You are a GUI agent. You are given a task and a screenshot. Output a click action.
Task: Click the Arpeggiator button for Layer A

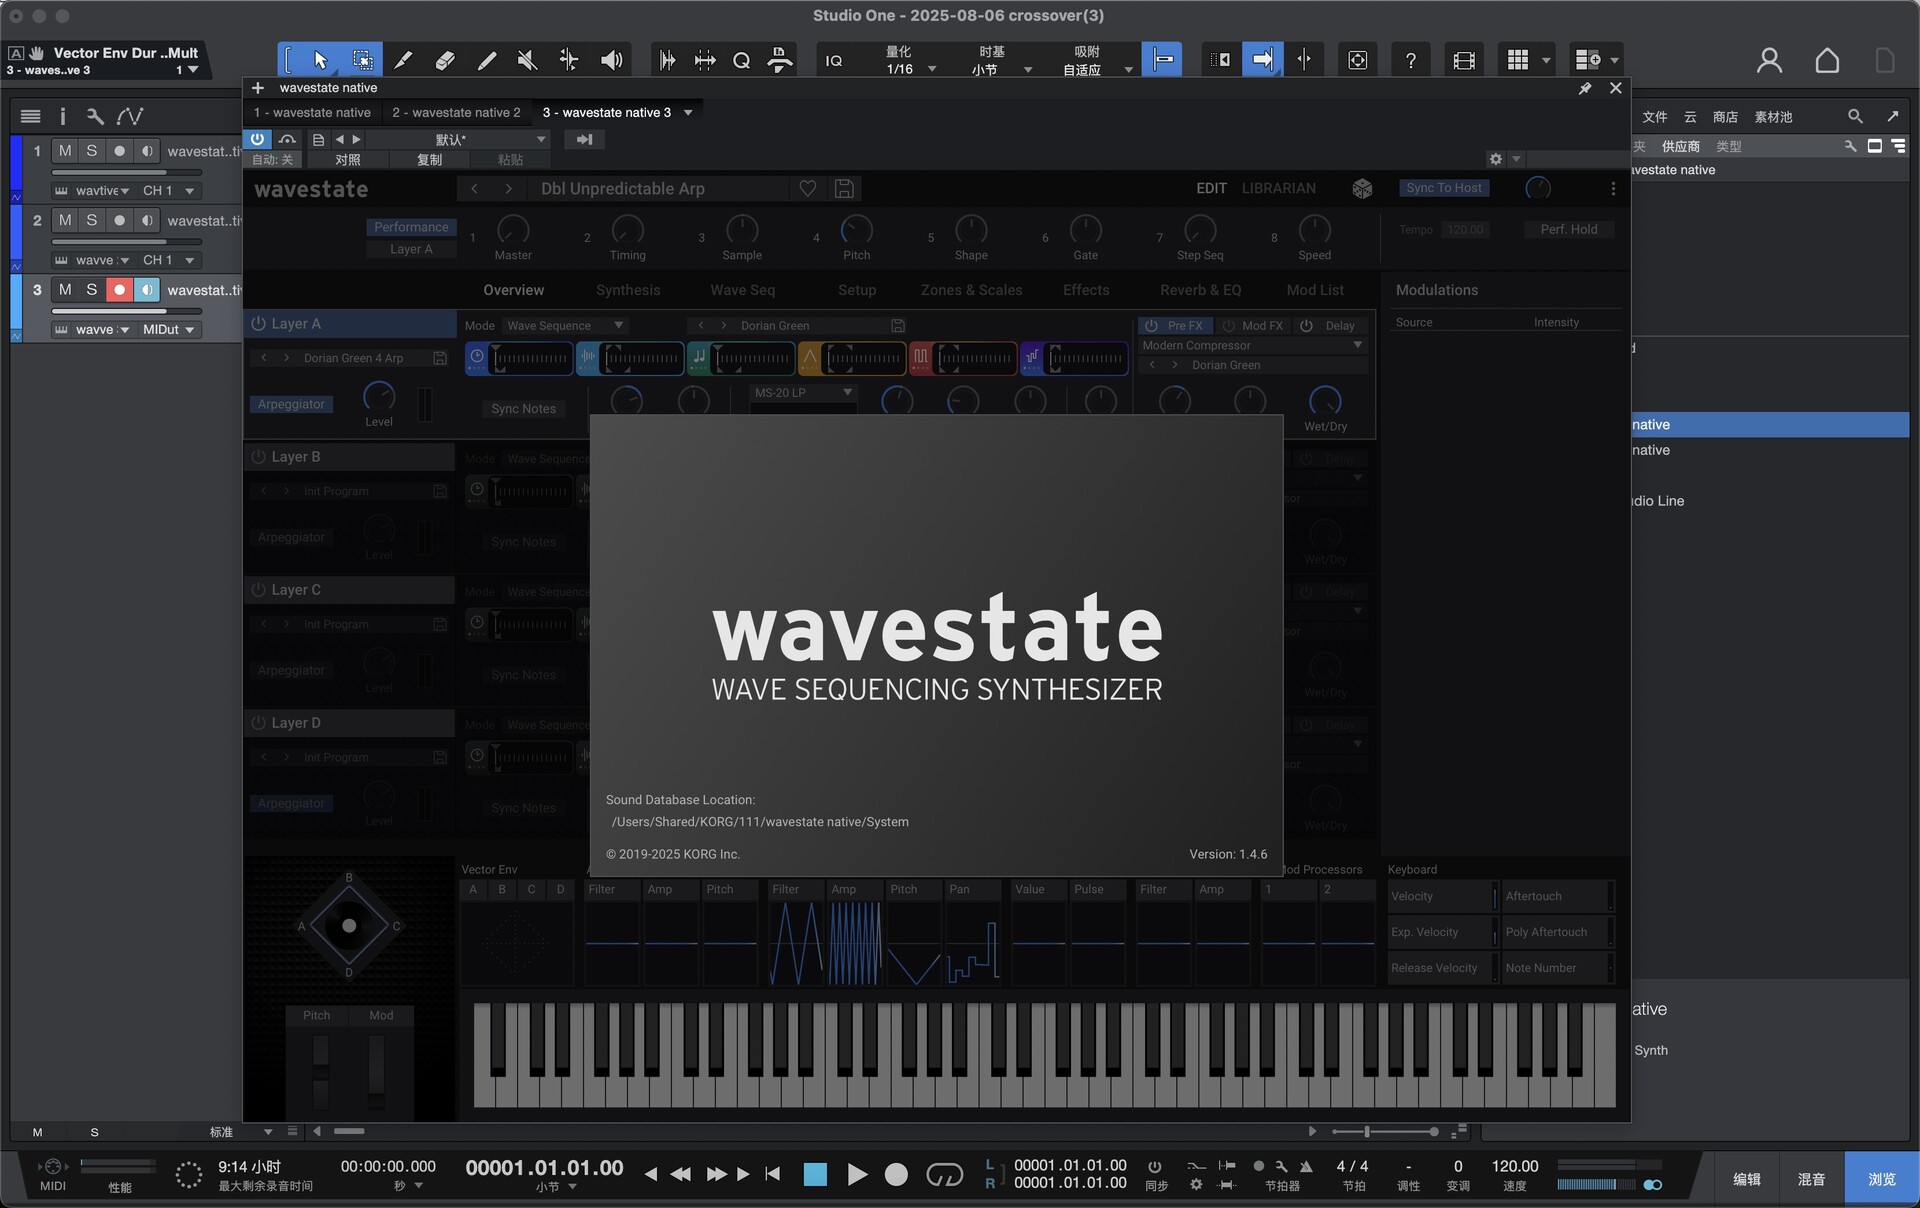click(x=291, y=404)
